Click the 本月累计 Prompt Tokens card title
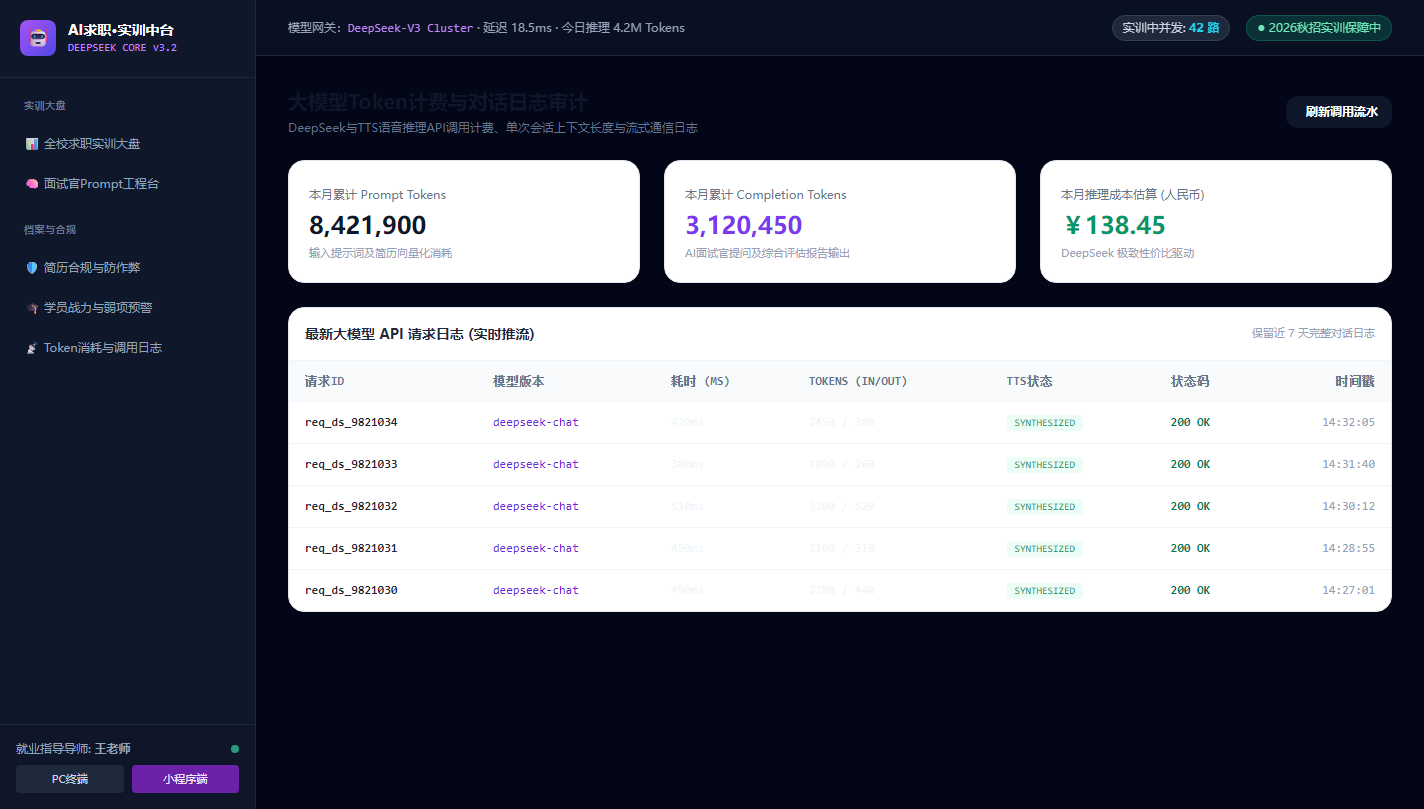Screen dimensions: 1424x809 (x=378, y=195)
